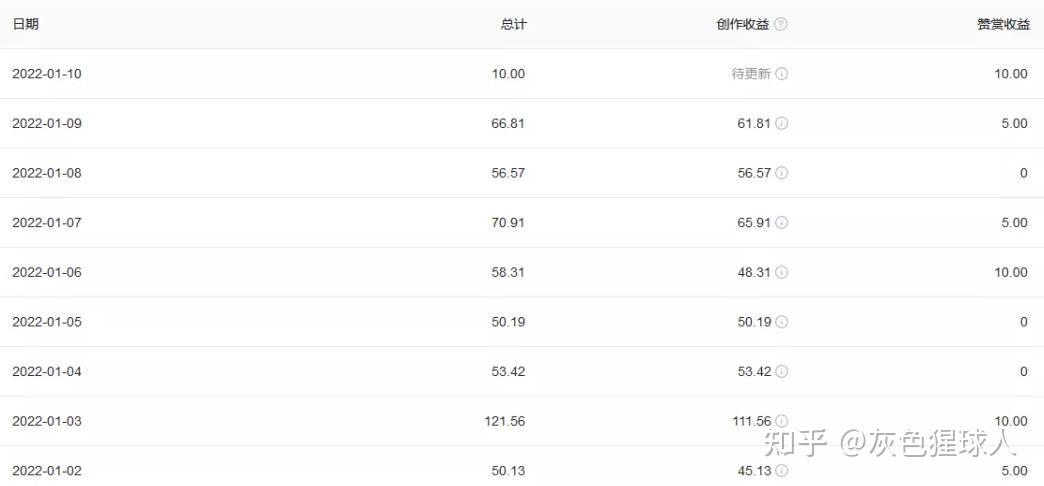1044x486 pixels.
Task: Click the 2022-01-05 date cell
Action: (x=47, y=322)
